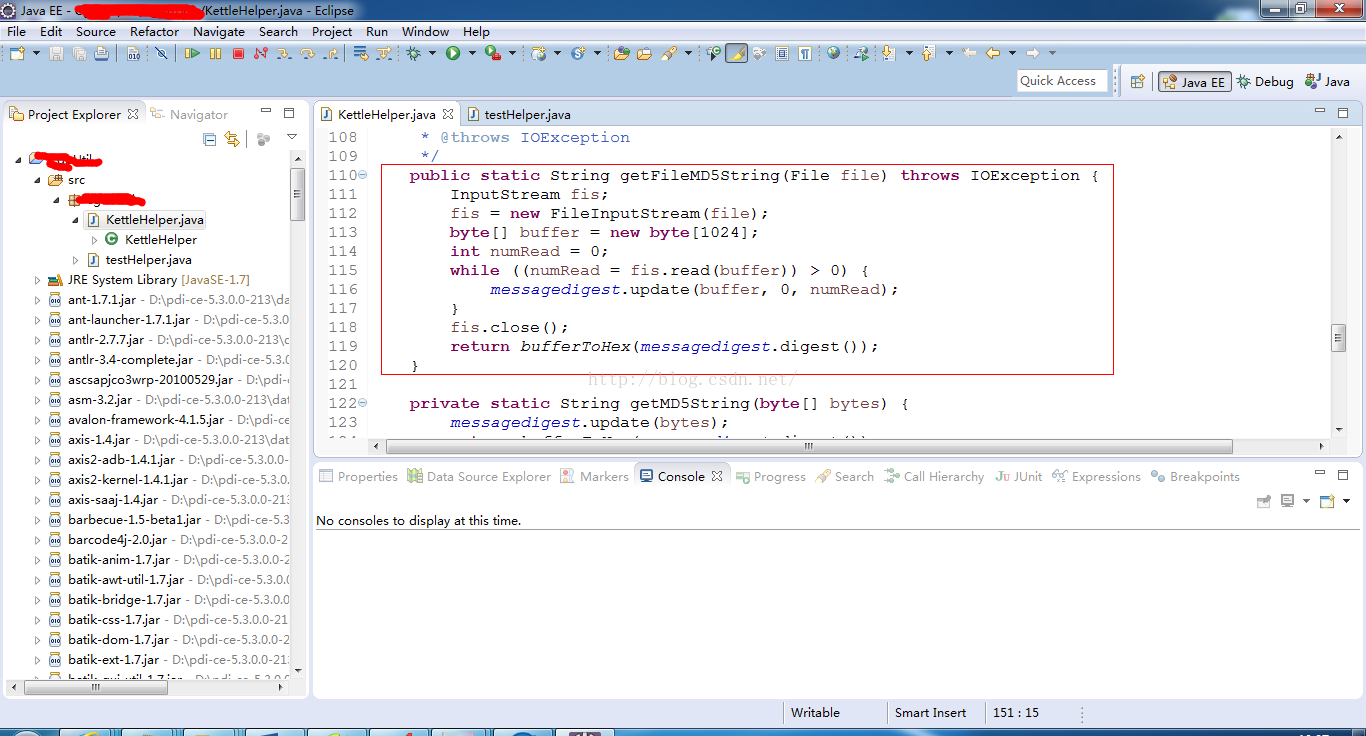Click the Open Perspective icon
The width and height of the screenshot is (1366, 736).
point(1137,82)
